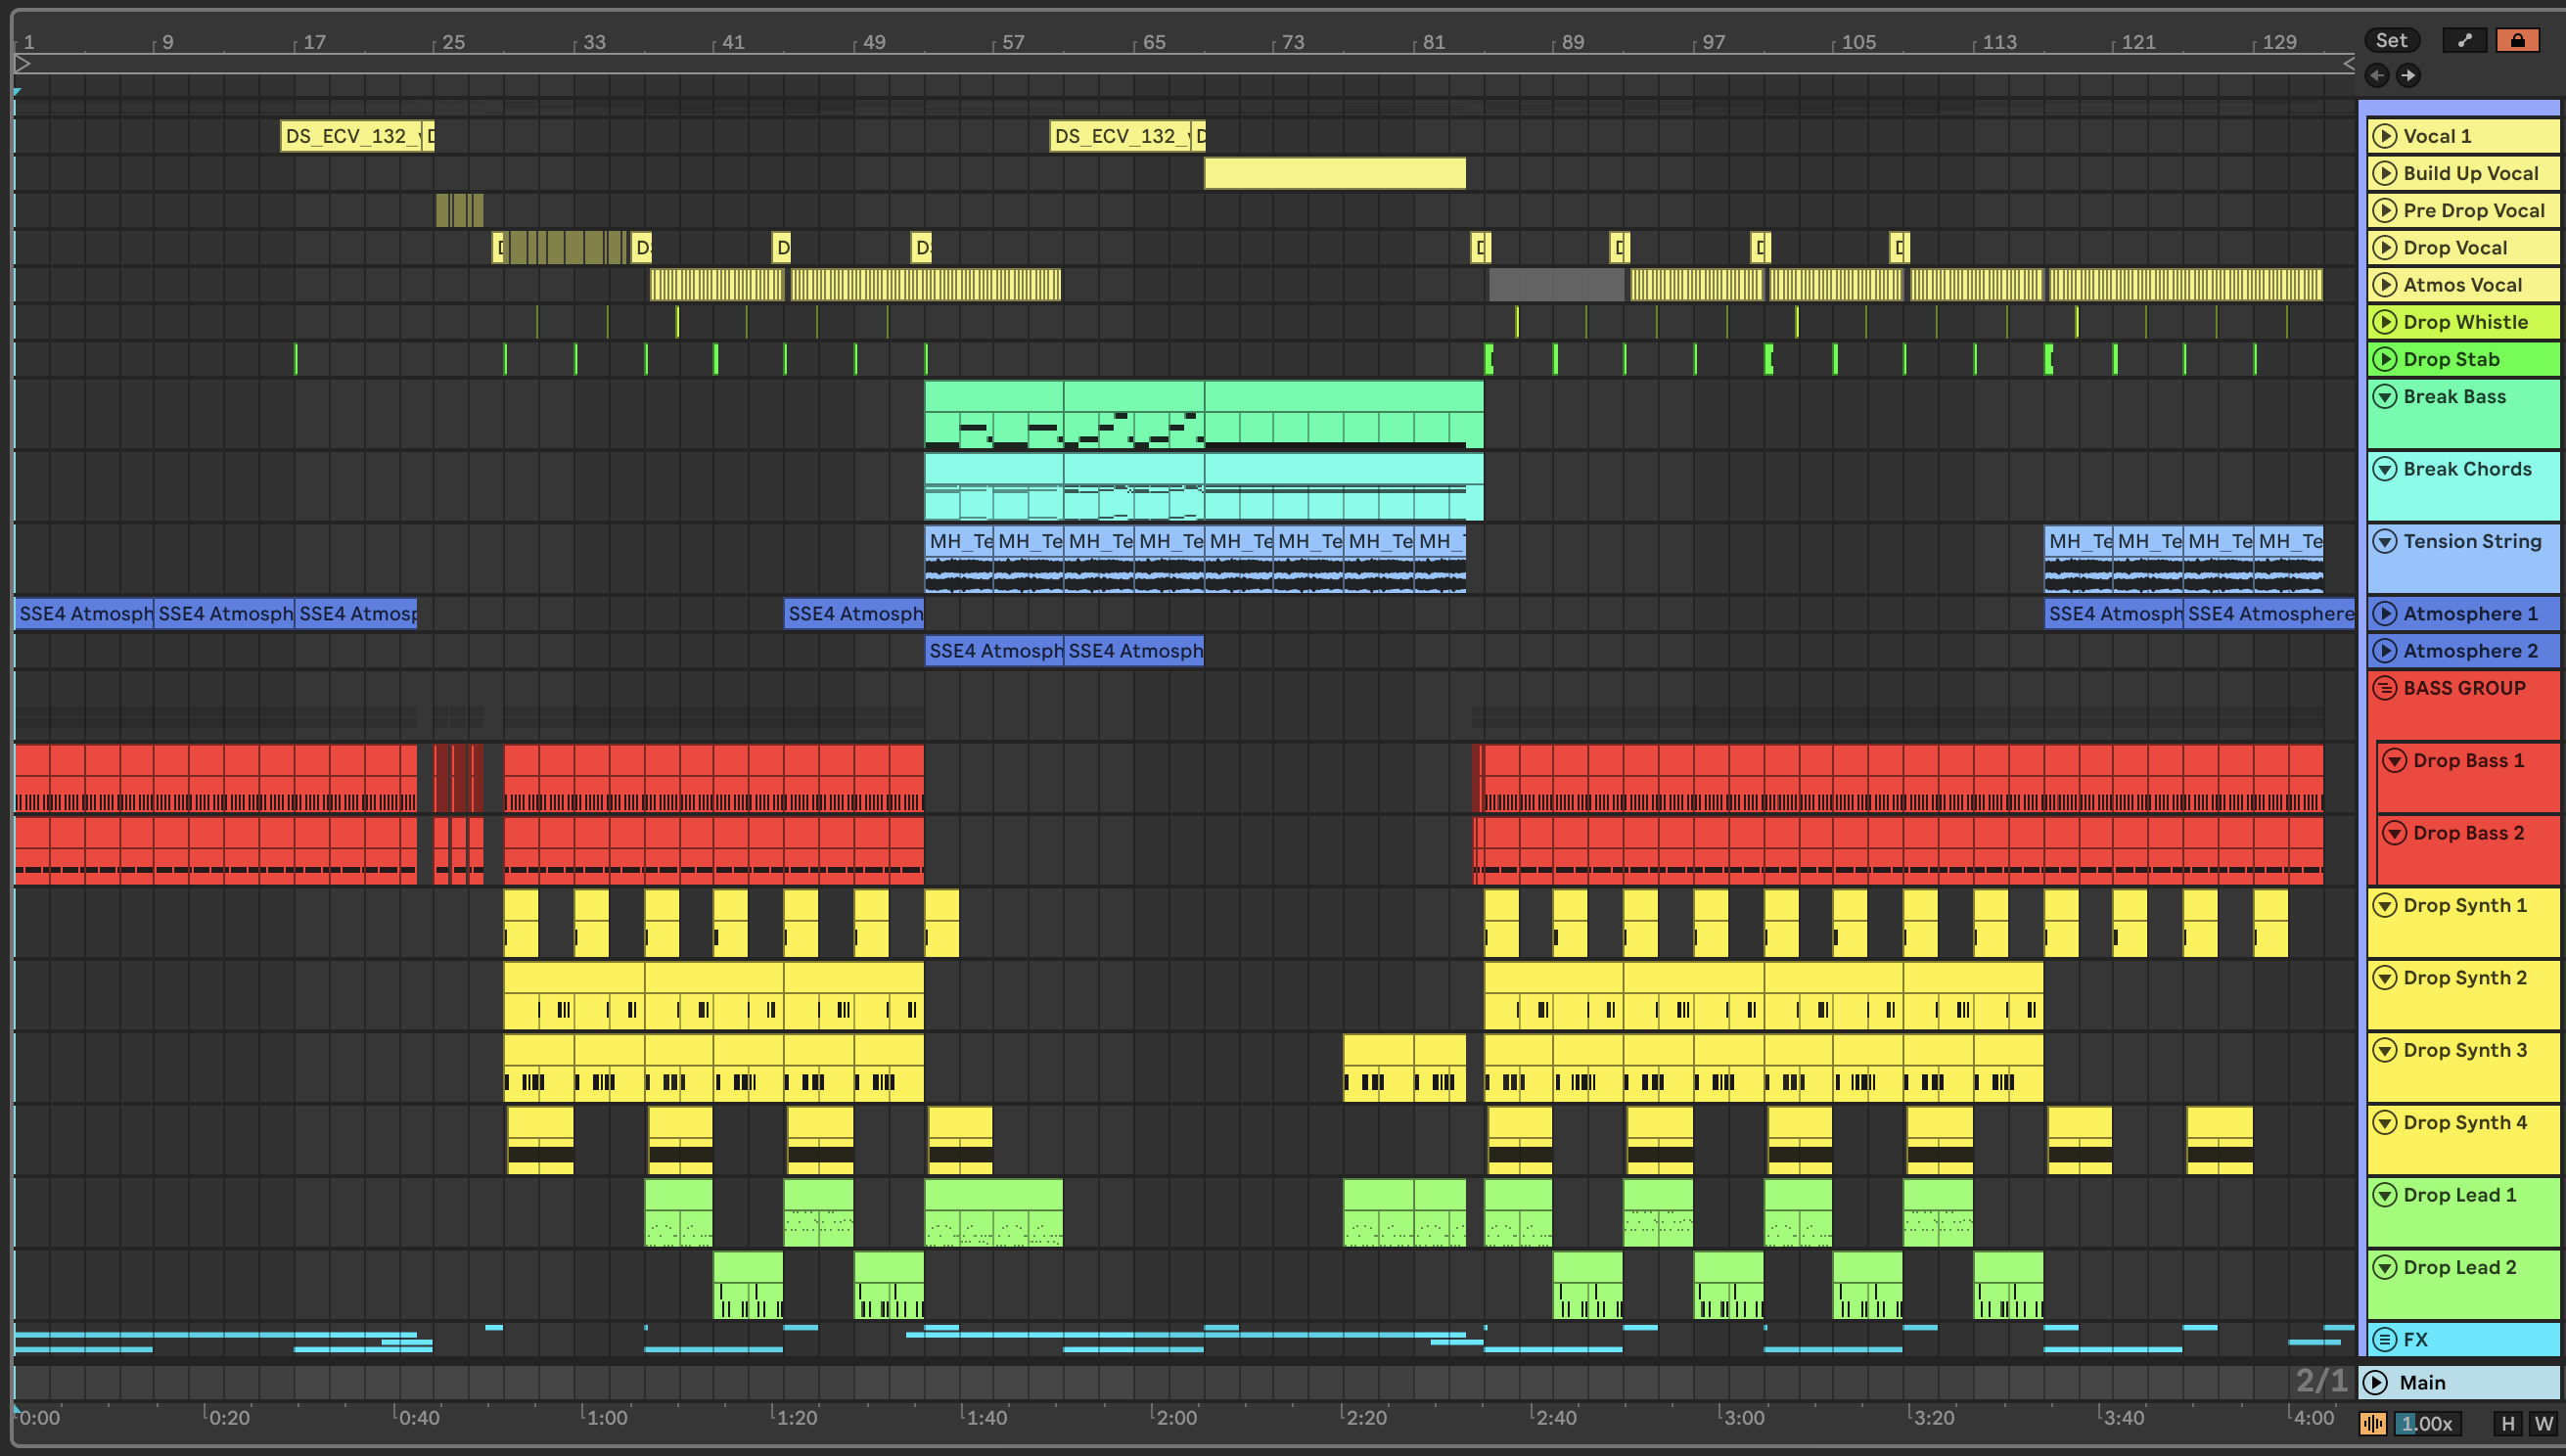Adjust the 1.00x playback speed slider
This screenshot has height=1456, width=2566.
point(2428,1423)
